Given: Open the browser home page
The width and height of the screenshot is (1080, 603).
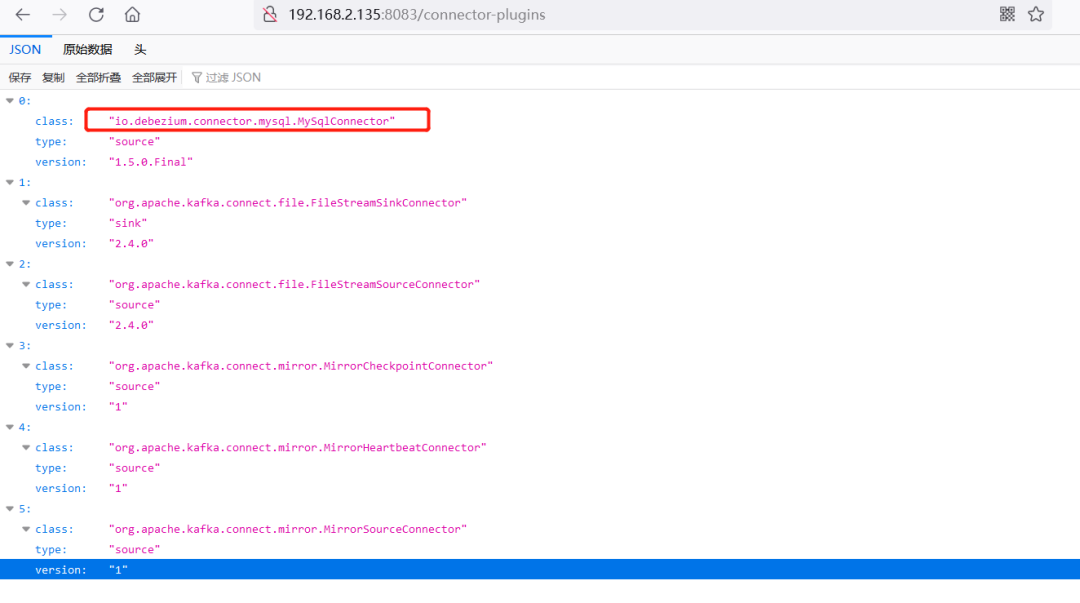Looking at the screenshot, I should pos(132,14).
